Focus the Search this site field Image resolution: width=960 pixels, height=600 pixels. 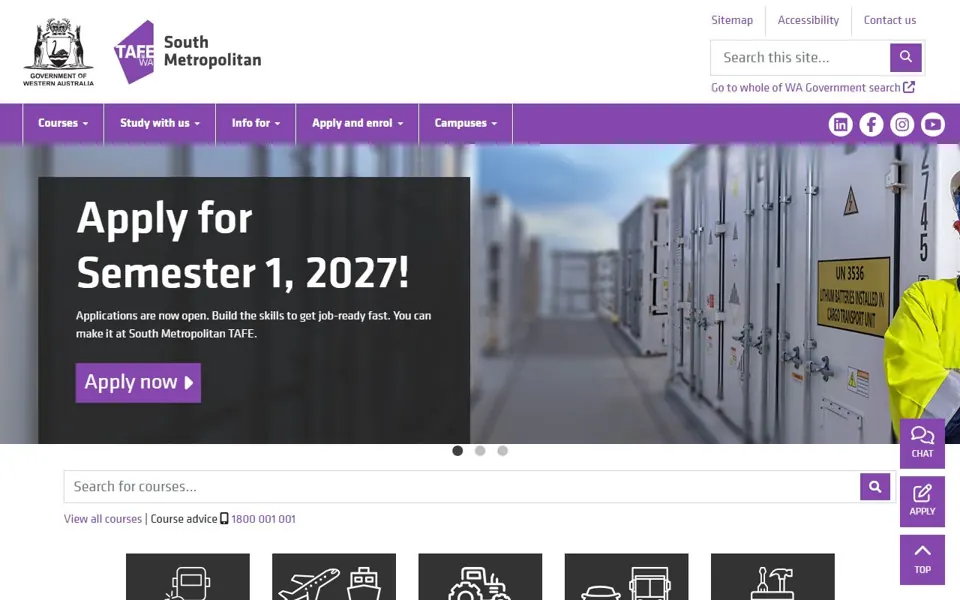tap(800, 58)
